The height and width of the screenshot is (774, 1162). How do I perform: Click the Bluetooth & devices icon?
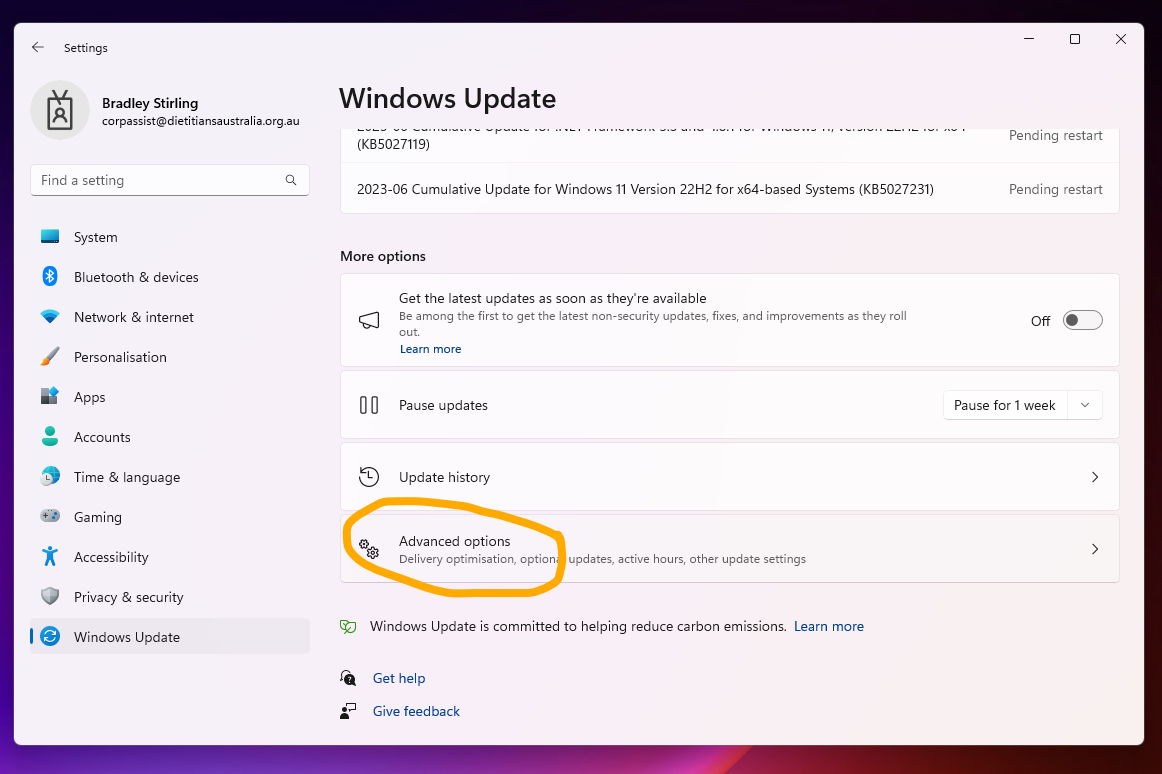click(50, 277)
